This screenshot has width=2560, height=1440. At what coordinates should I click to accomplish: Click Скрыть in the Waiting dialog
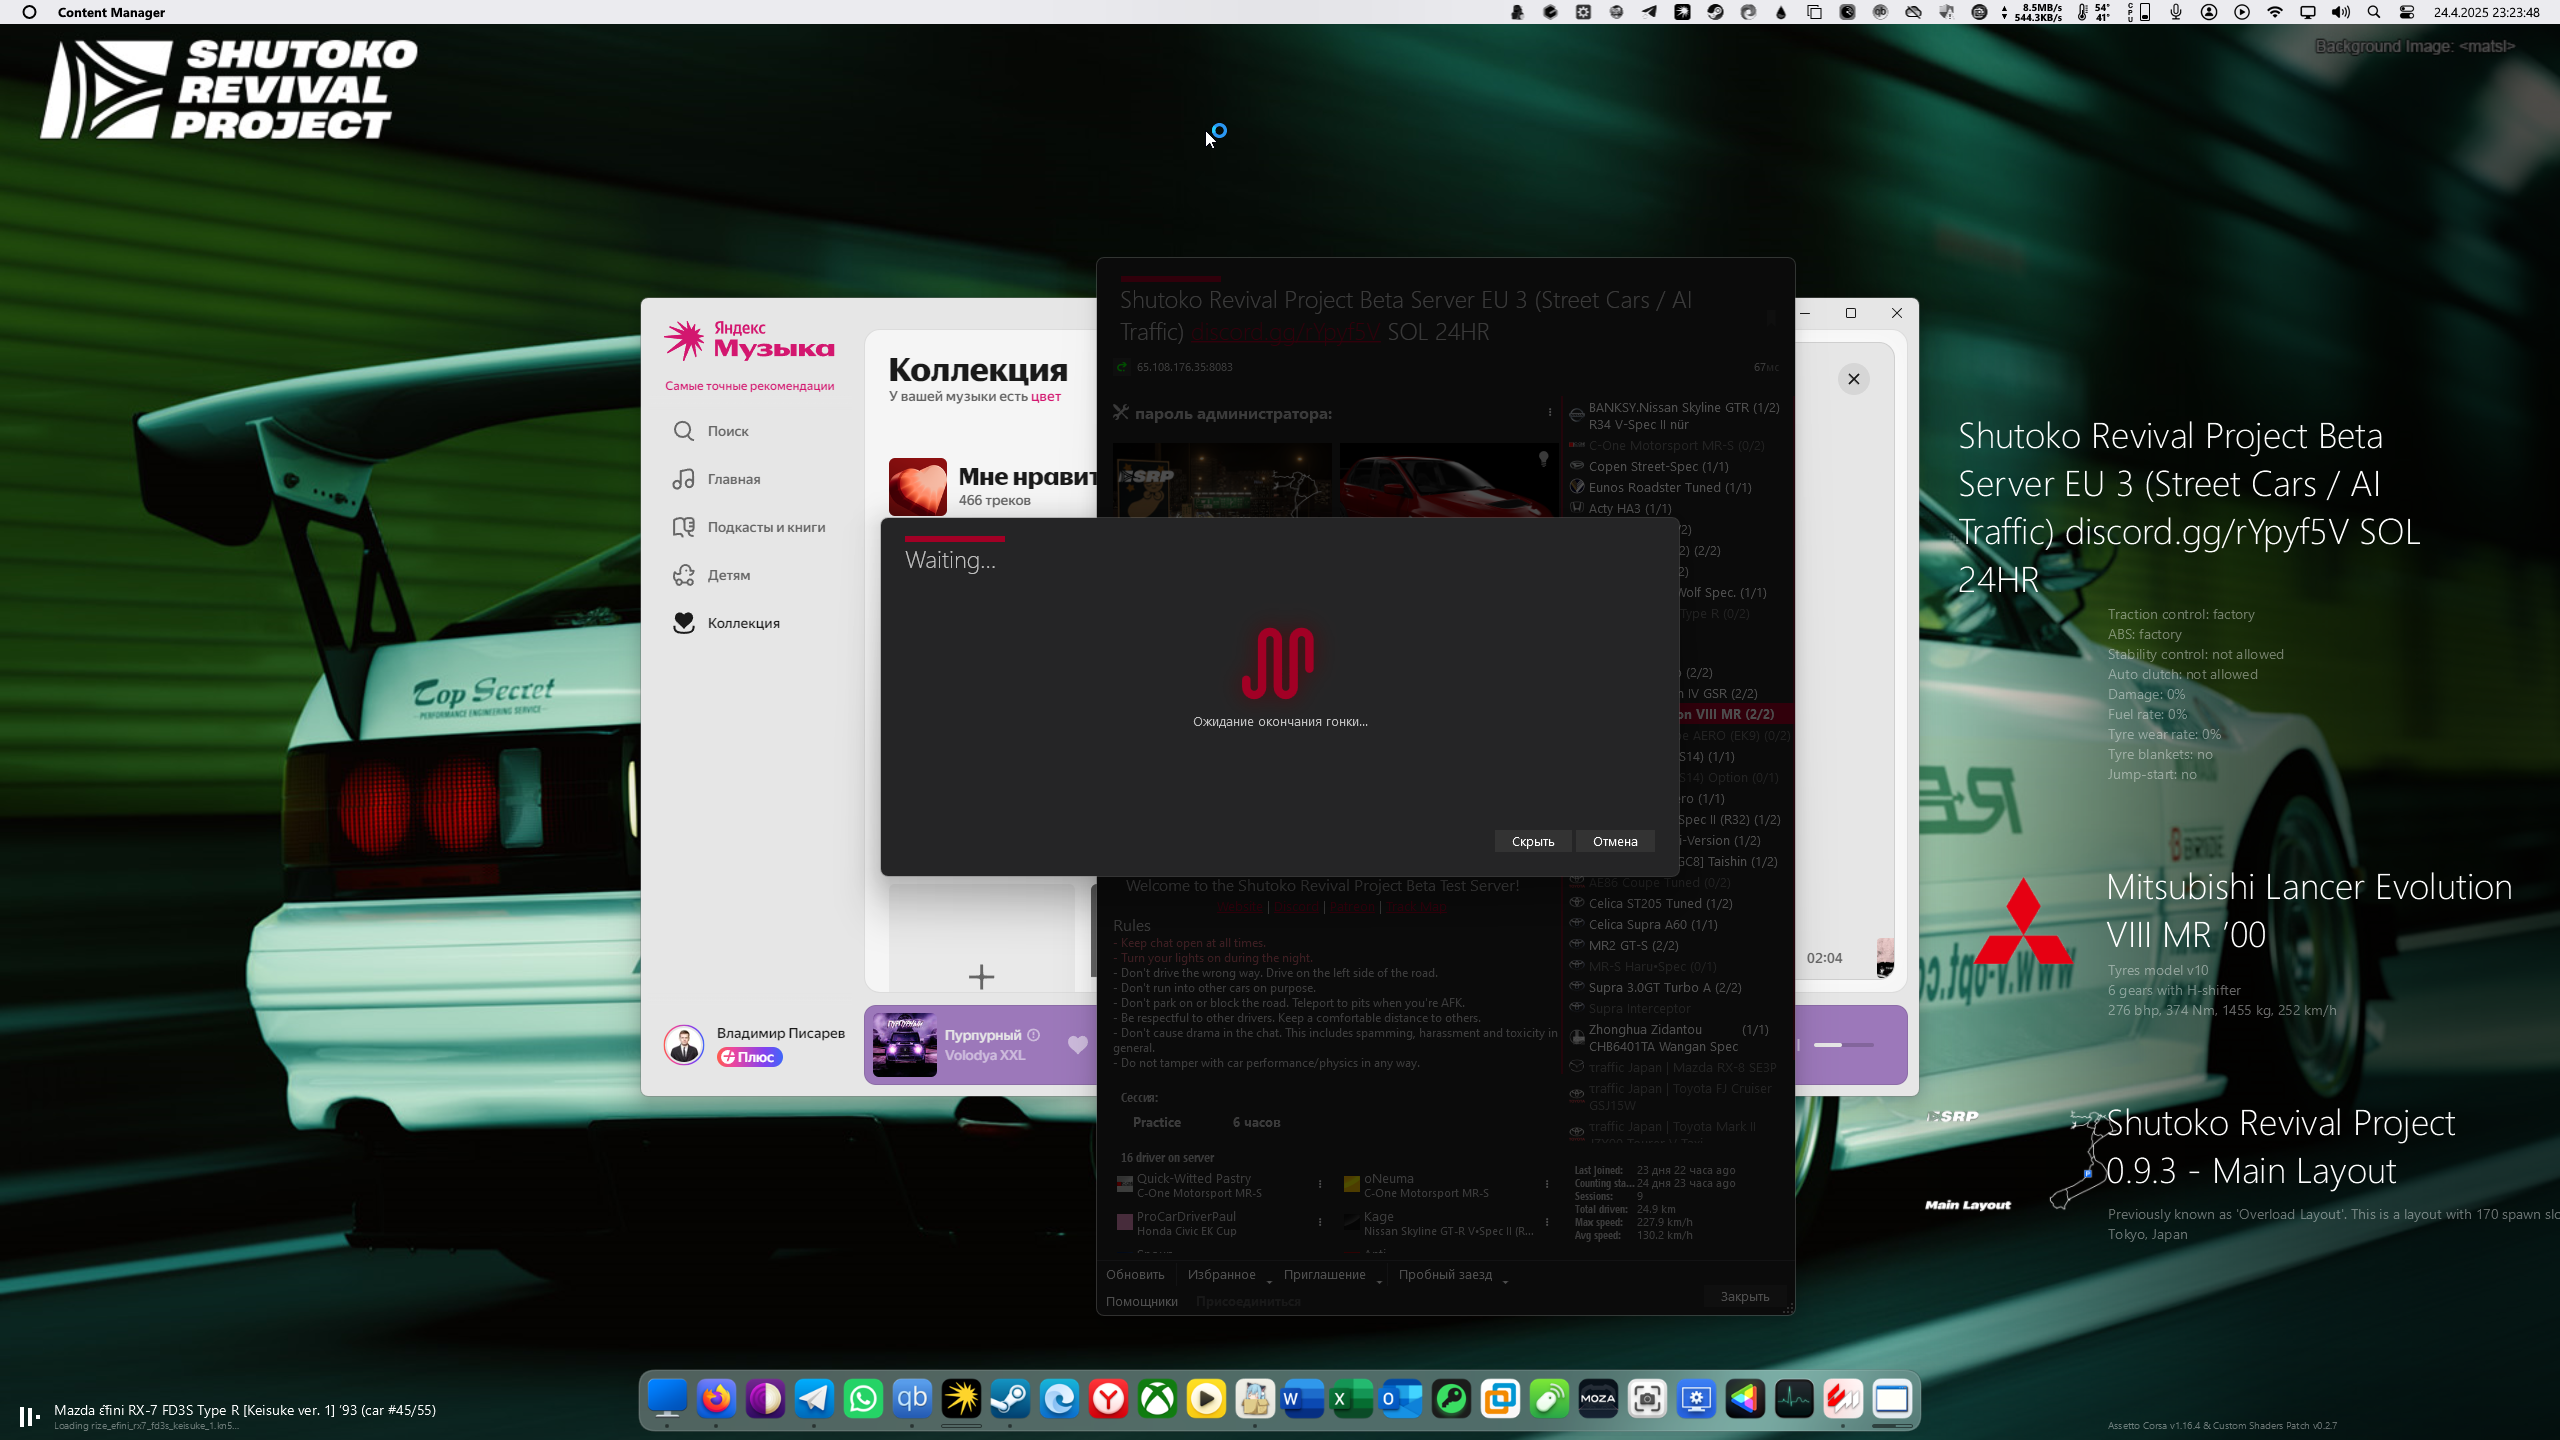[1533, 842]
